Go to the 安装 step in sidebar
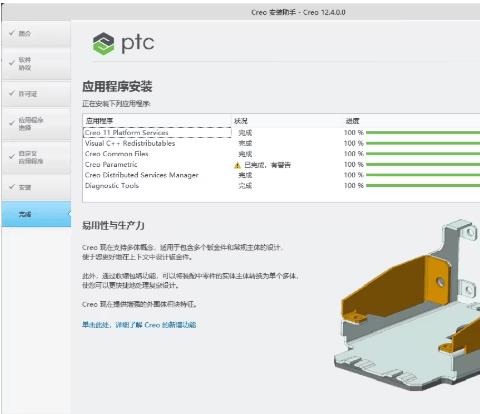Image resolution: width=480 pixels, height=414 pixels. (36, 187)
